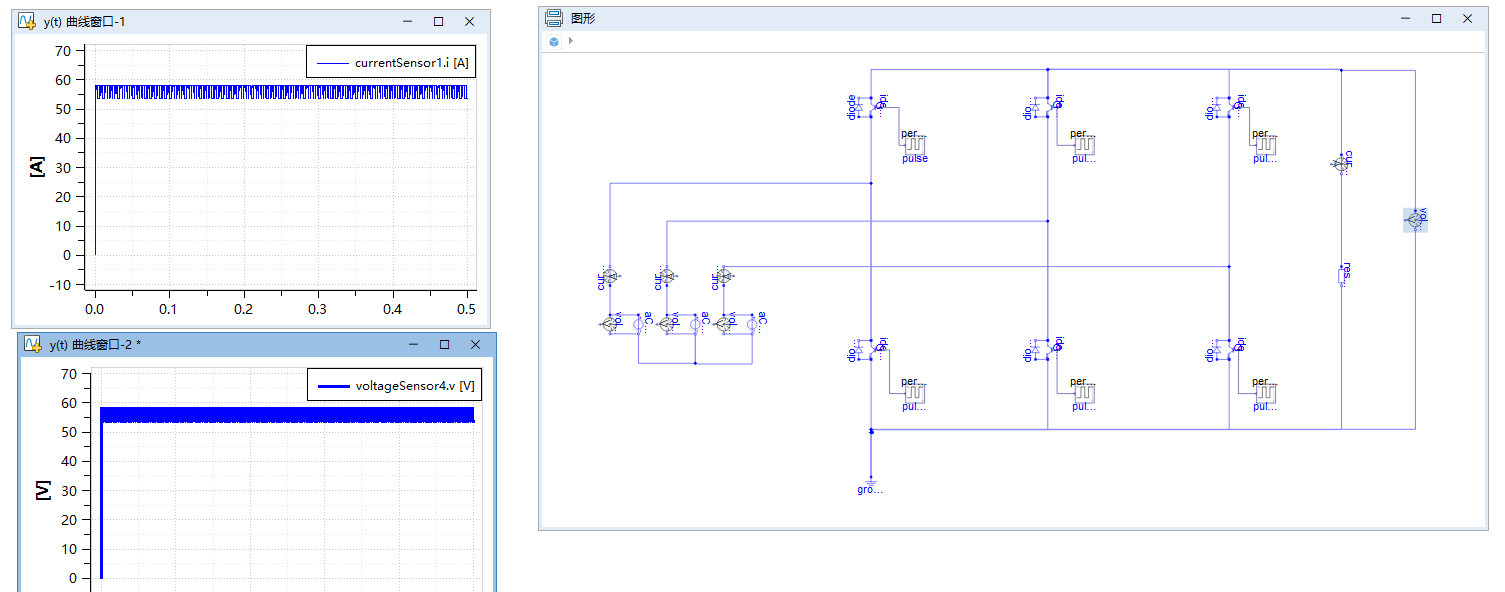Select the current sensor on the right branch
Viewport: 1505px width, 592px height.
tap(1341, 163)
